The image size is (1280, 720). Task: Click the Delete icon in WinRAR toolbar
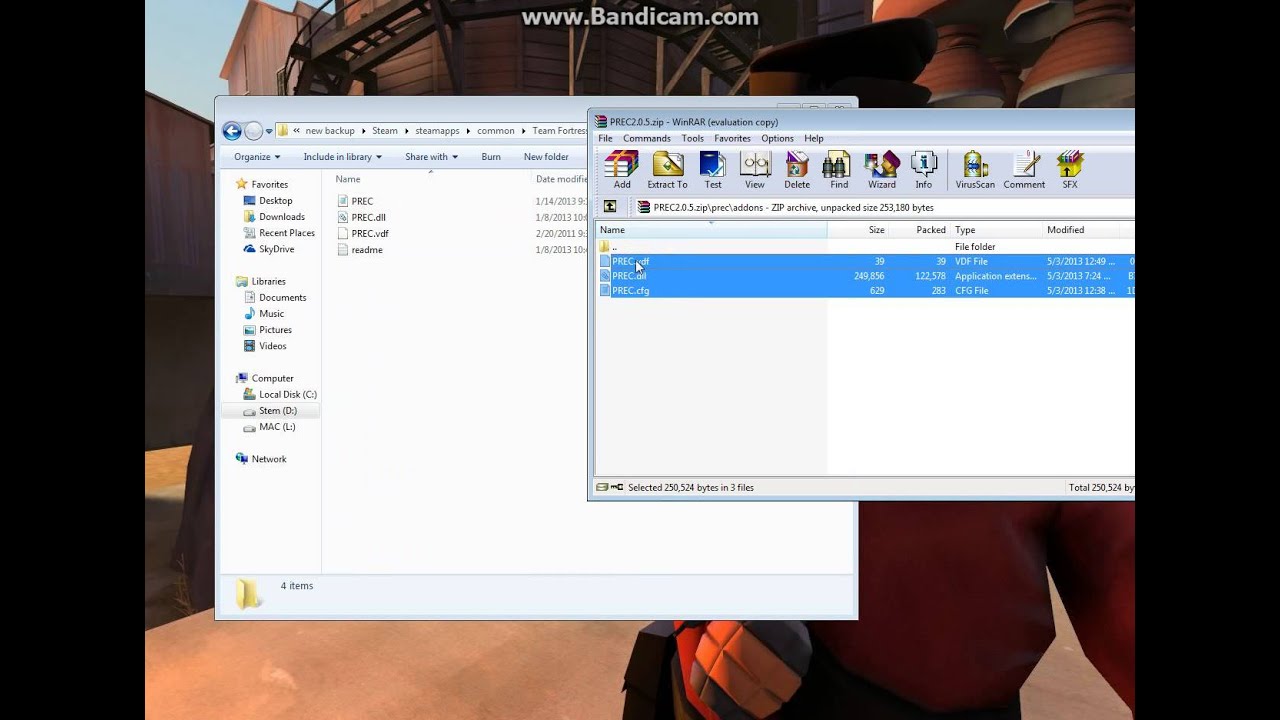[x=797, y=169]
